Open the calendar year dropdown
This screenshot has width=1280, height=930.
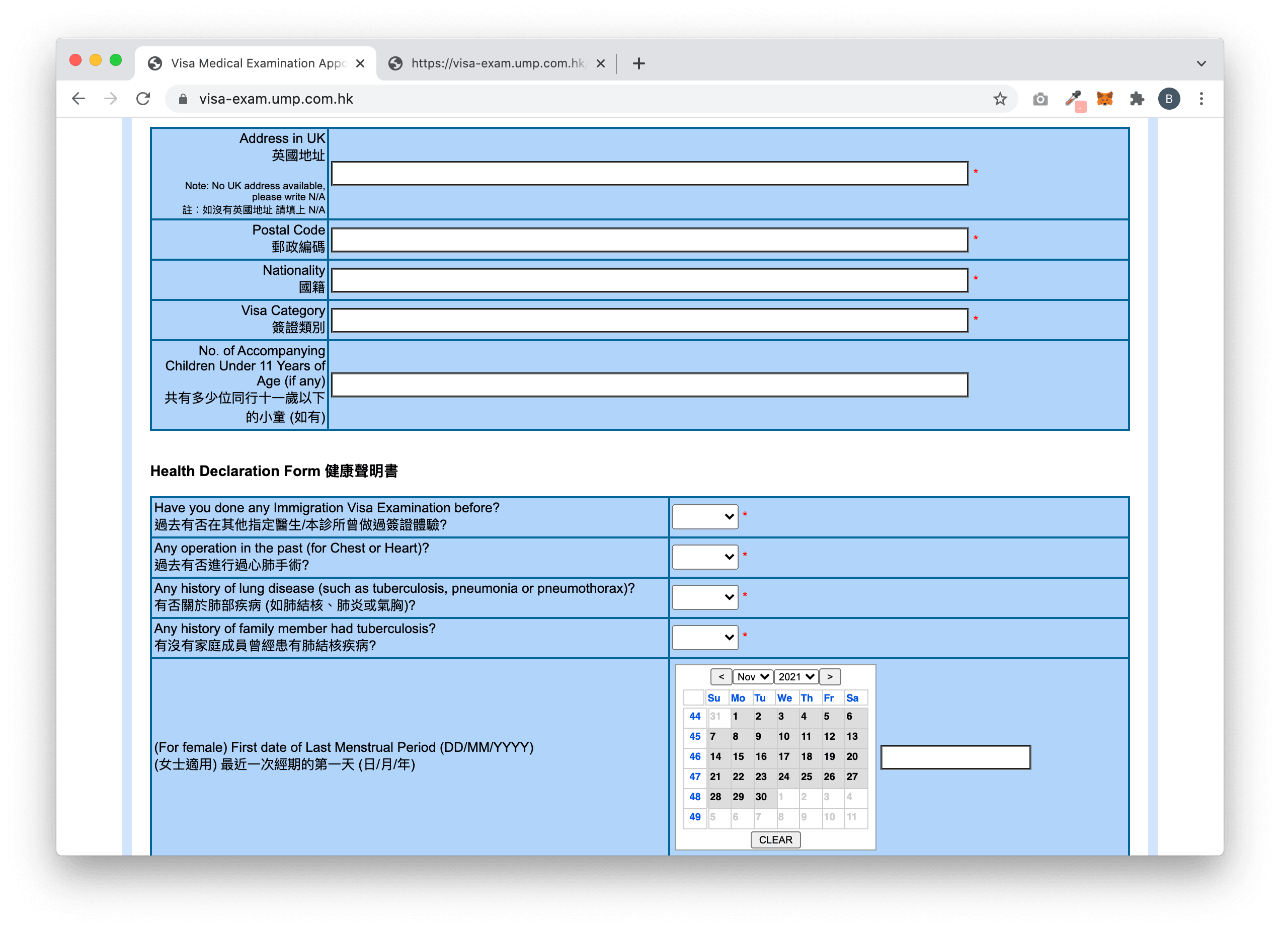[797, 677]
